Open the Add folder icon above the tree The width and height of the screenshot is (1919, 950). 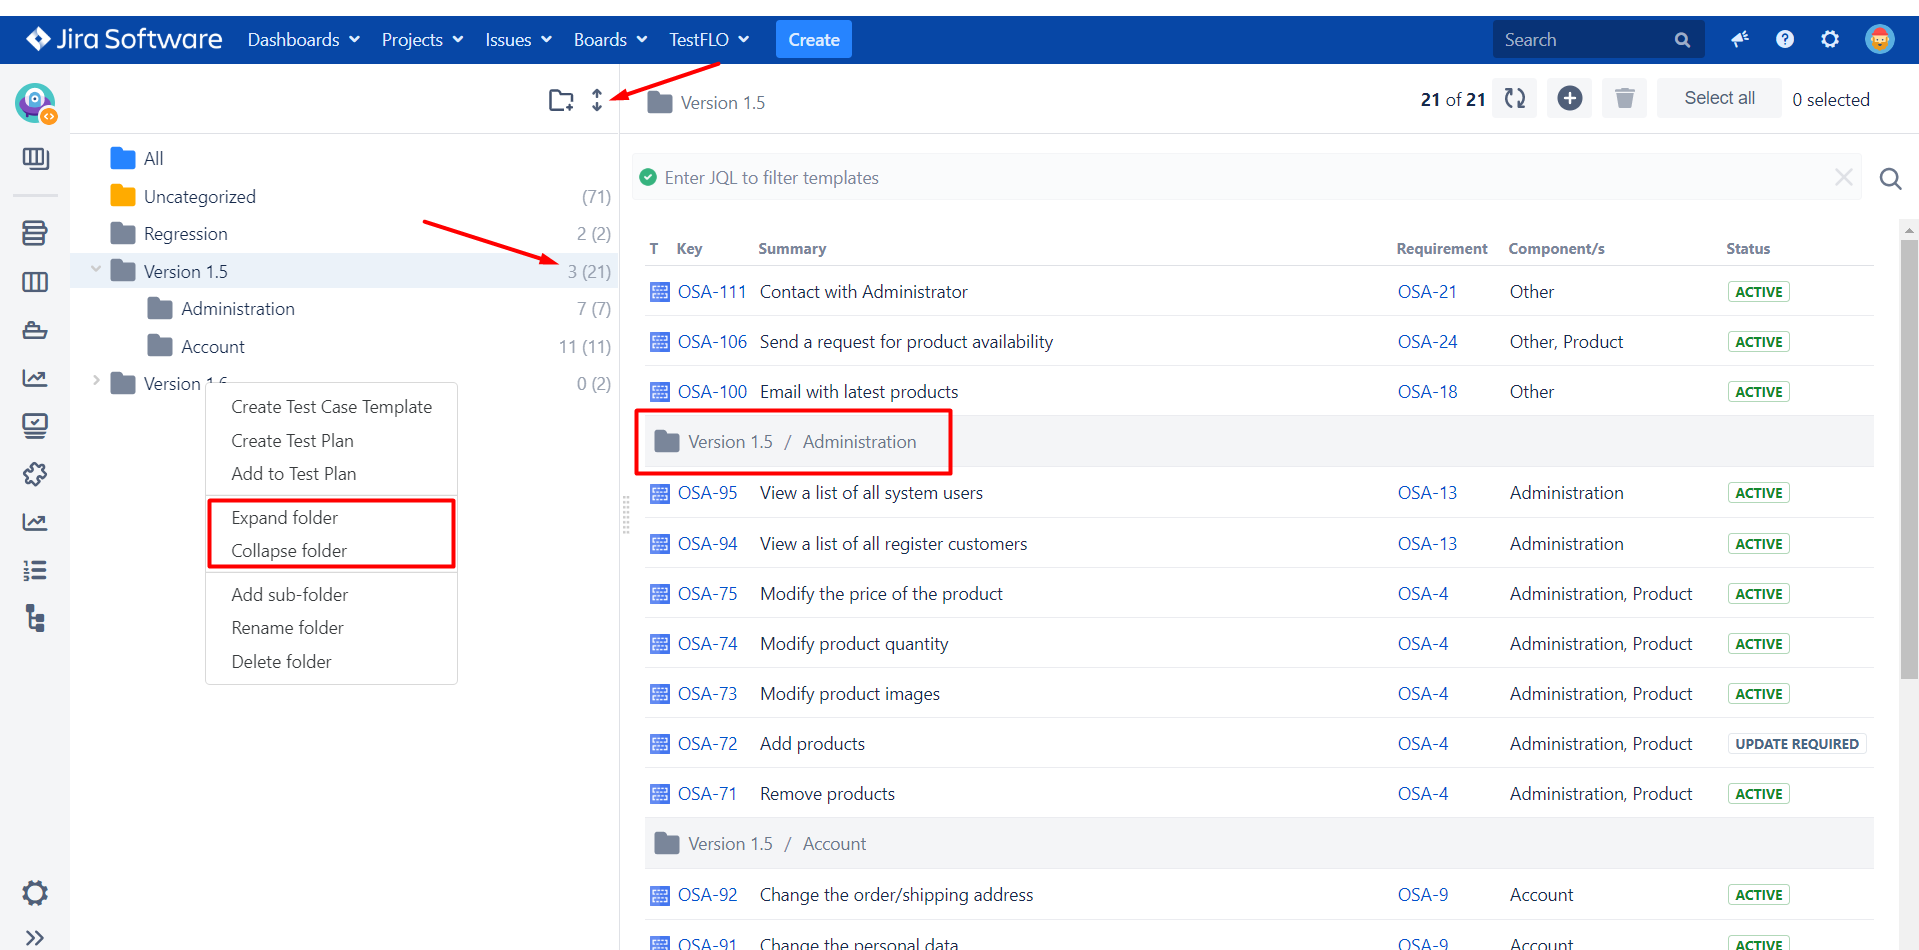coord(561,100)
